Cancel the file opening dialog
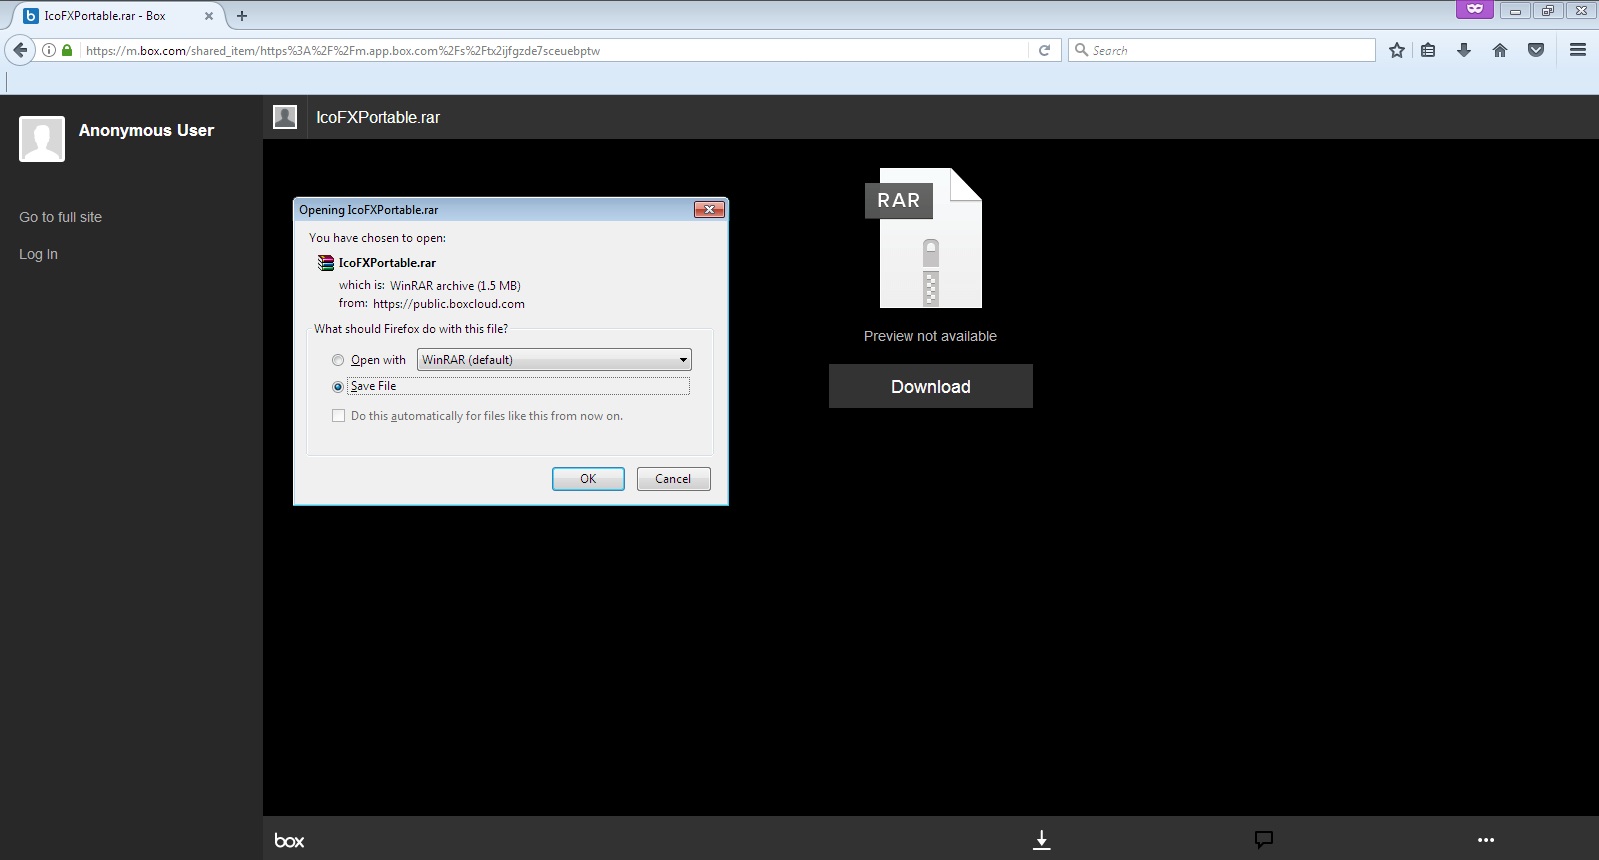 pos(673,479)
